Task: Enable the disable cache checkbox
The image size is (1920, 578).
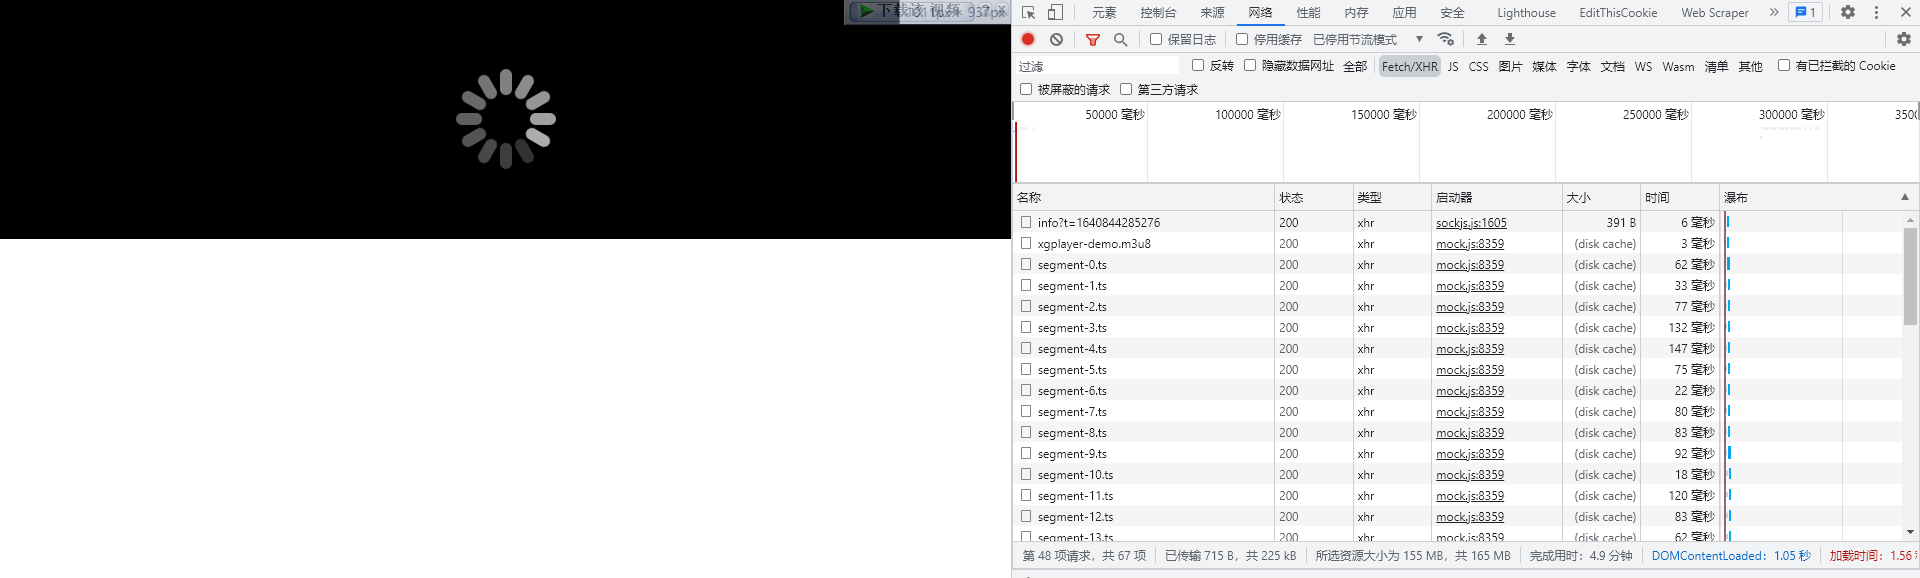Action: coord(1242,39)
